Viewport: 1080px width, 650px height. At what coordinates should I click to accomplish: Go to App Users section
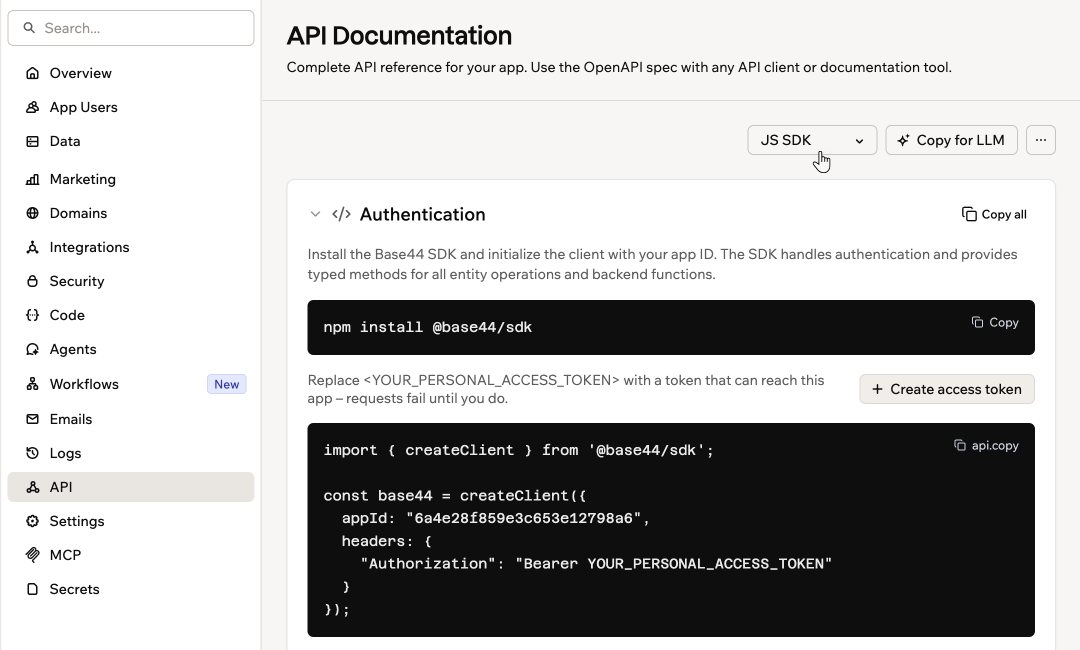(131, 107)
